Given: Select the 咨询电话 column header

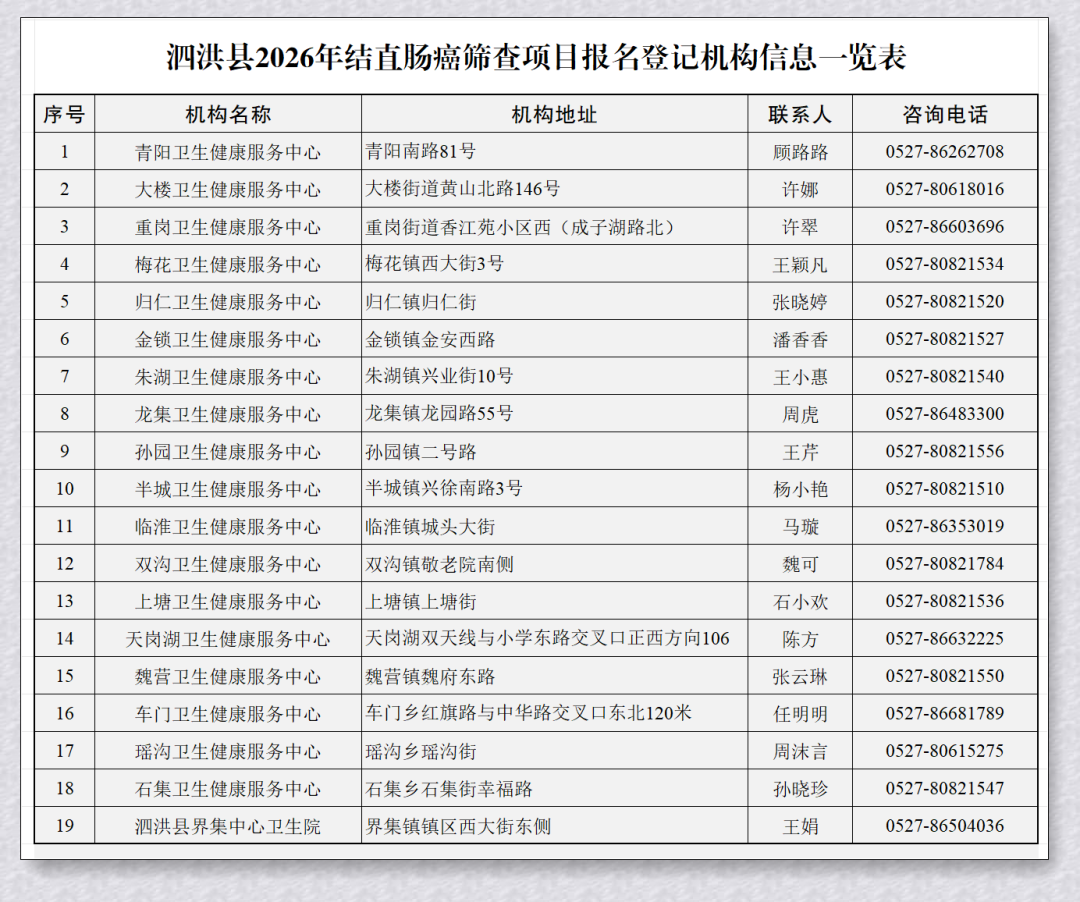Looking at the screenshot, I should point(944,114).
